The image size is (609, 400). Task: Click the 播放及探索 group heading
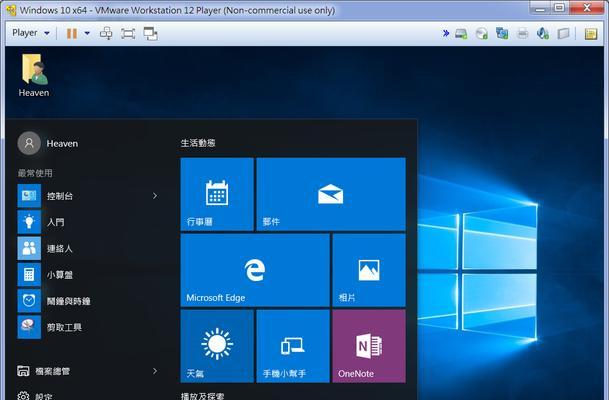(x=202, y=396)
